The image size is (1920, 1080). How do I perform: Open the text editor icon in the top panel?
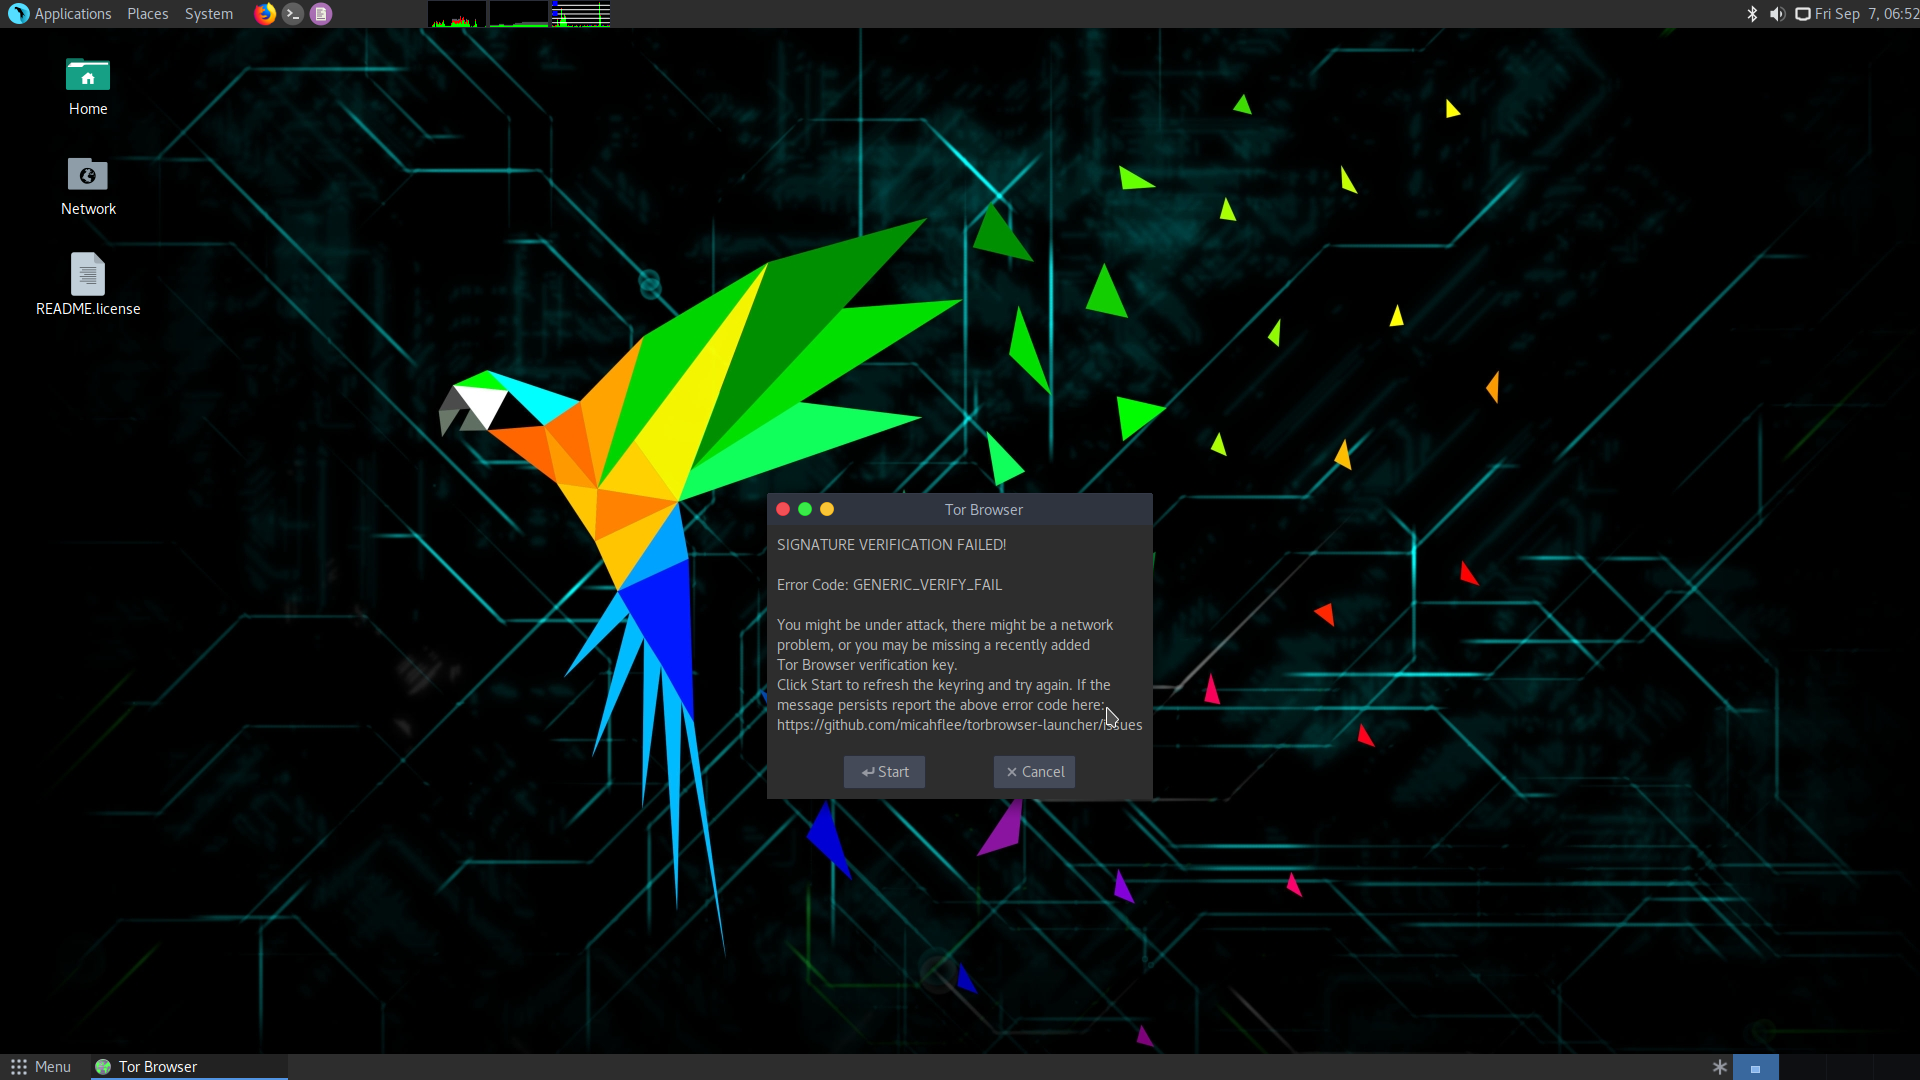[320, 13]
